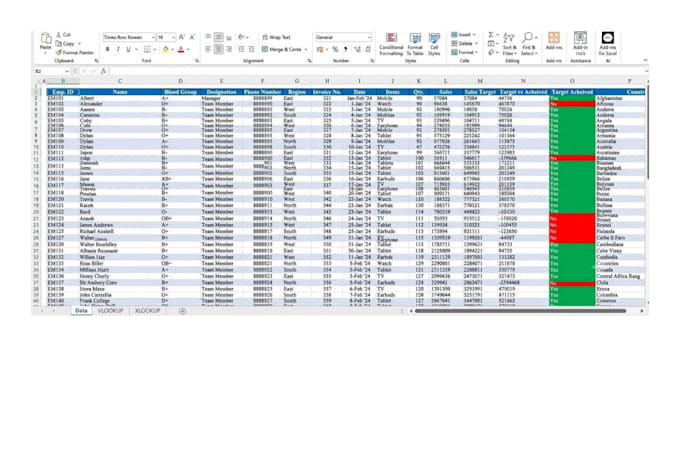Select bottom align in the Alignment group
This screenshot has width=680, height=459.
coord(229,37)
